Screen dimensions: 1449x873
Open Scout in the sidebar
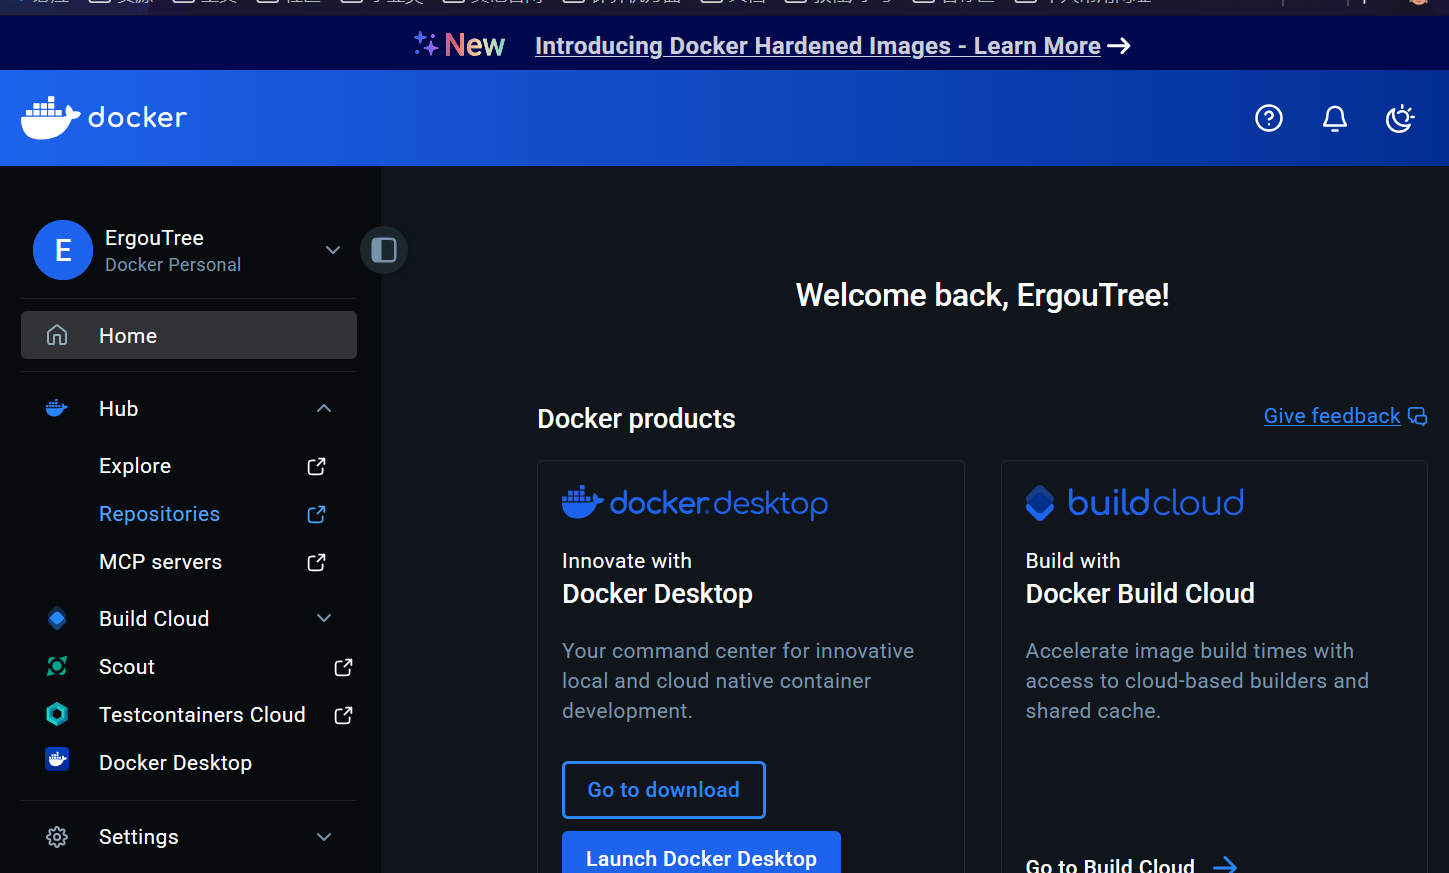pos(127,667)
